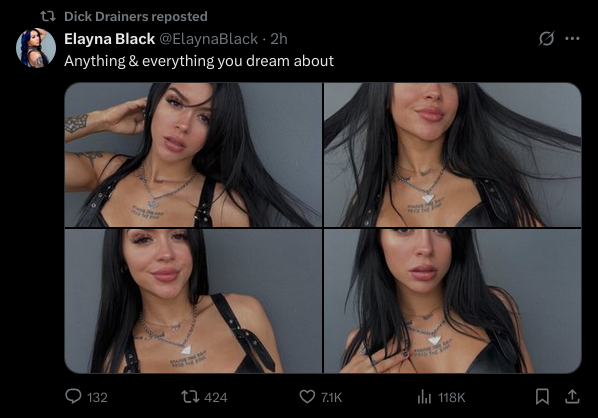Click the 132 replies count

tap(97, 397)
